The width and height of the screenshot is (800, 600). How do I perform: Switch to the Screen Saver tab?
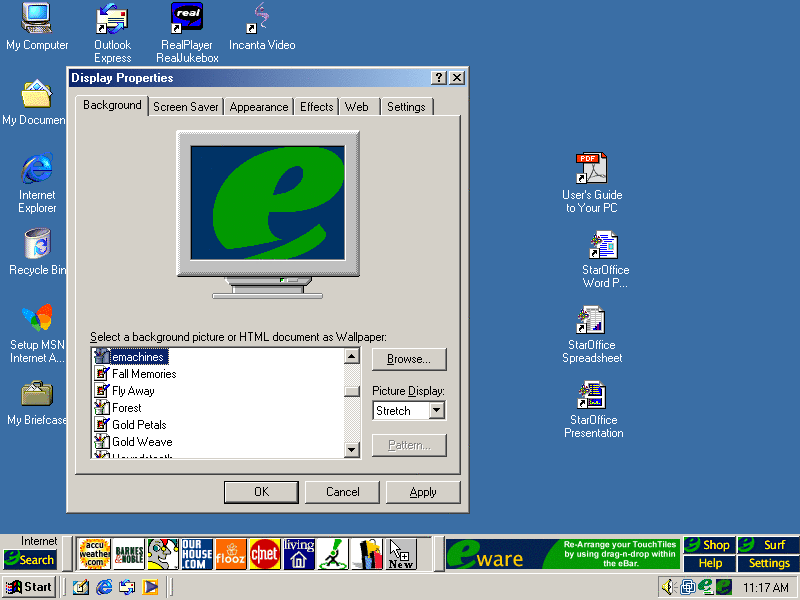(186, 107)
